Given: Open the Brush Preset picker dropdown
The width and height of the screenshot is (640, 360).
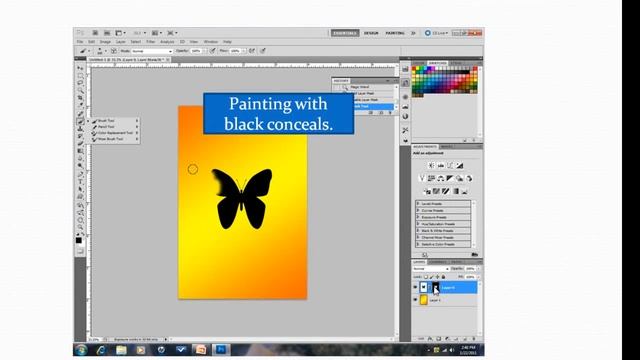Looking at the screenshot, I should coord(101,51).
